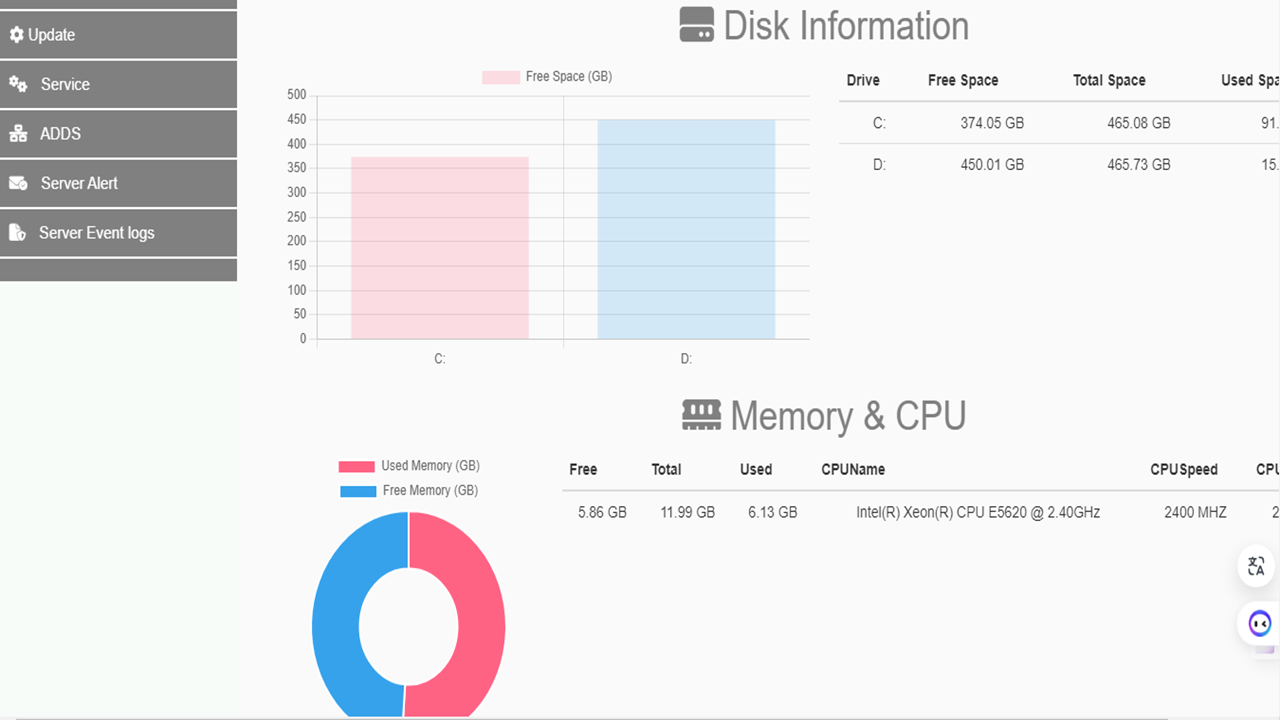Open the Server Event logs menu
The height and width of the screenshot is (720, 1280).
[x=96, y=233]
